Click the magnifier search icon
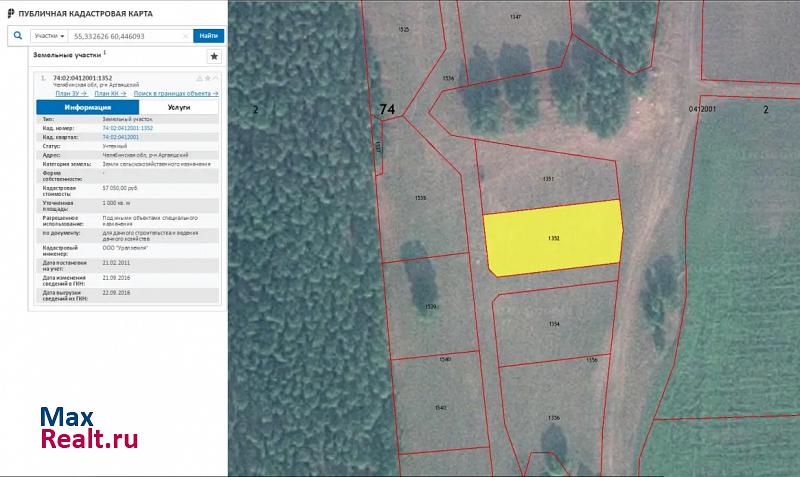This screenshot has width=800, height=477. 19,35
